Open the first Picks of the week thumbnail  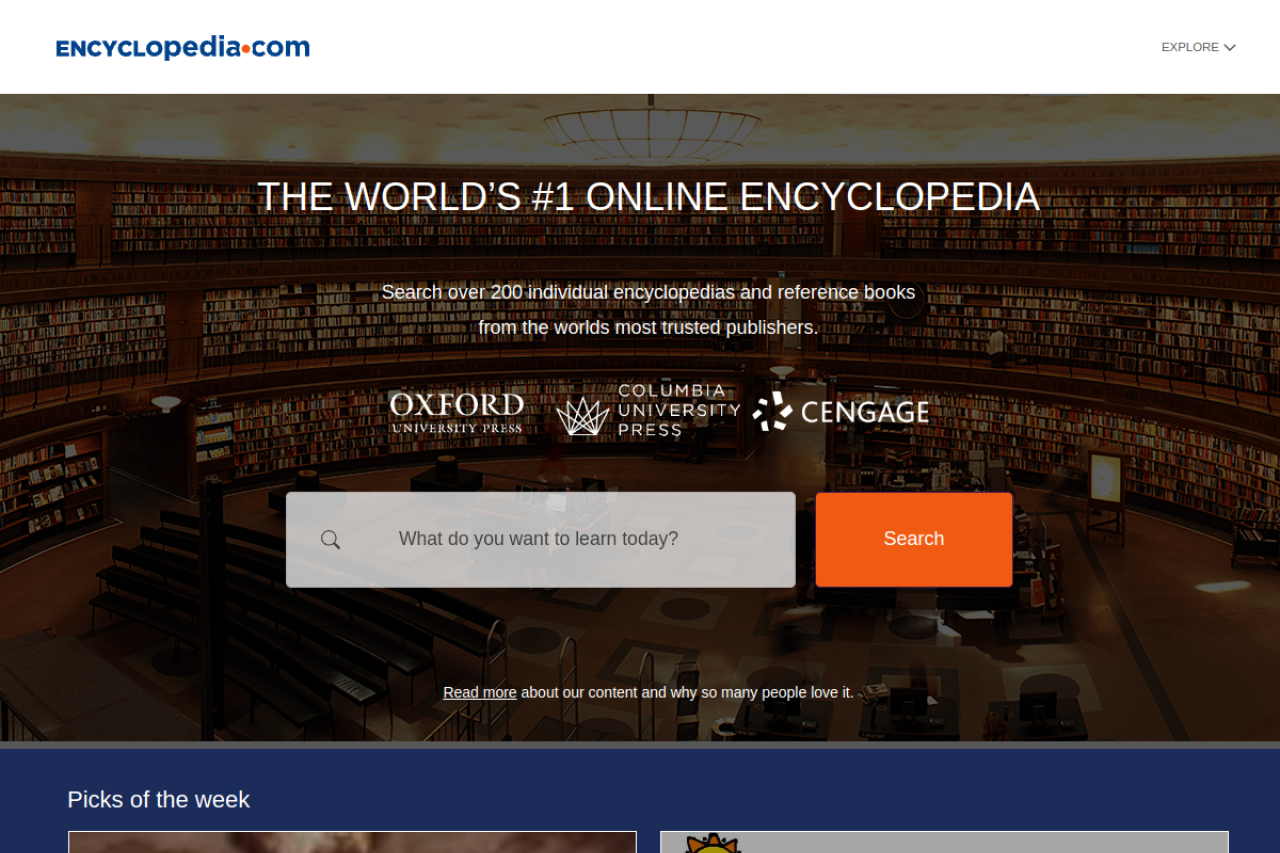352,842
